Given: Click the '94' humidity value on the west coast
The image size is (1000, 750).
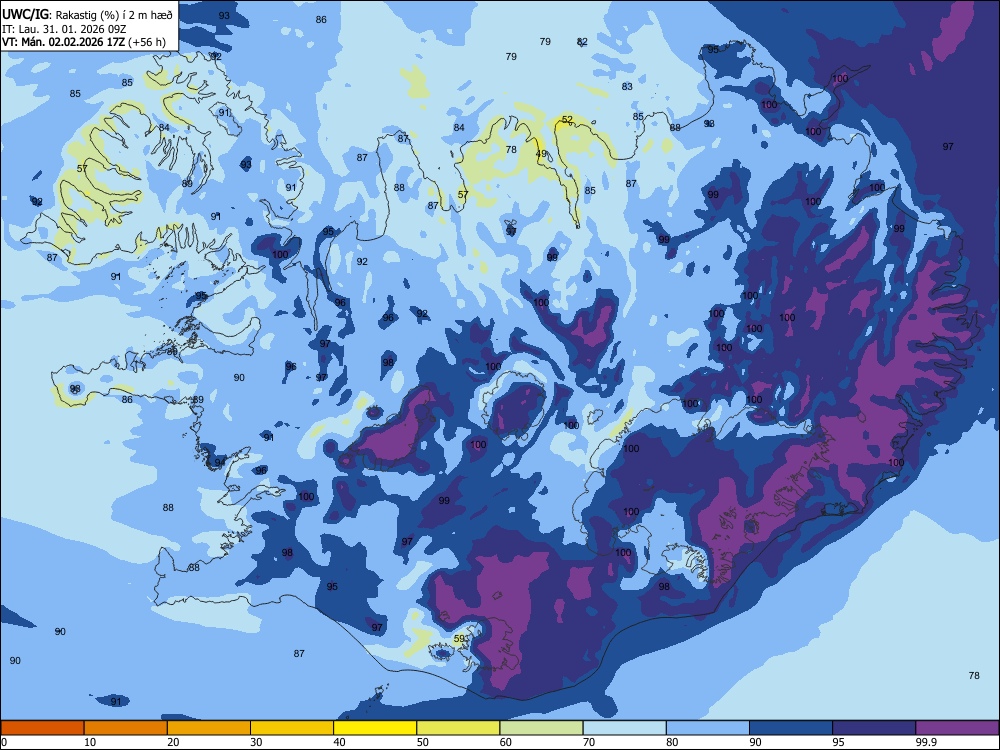Looking at the screenshot, I should coord(219,462).
